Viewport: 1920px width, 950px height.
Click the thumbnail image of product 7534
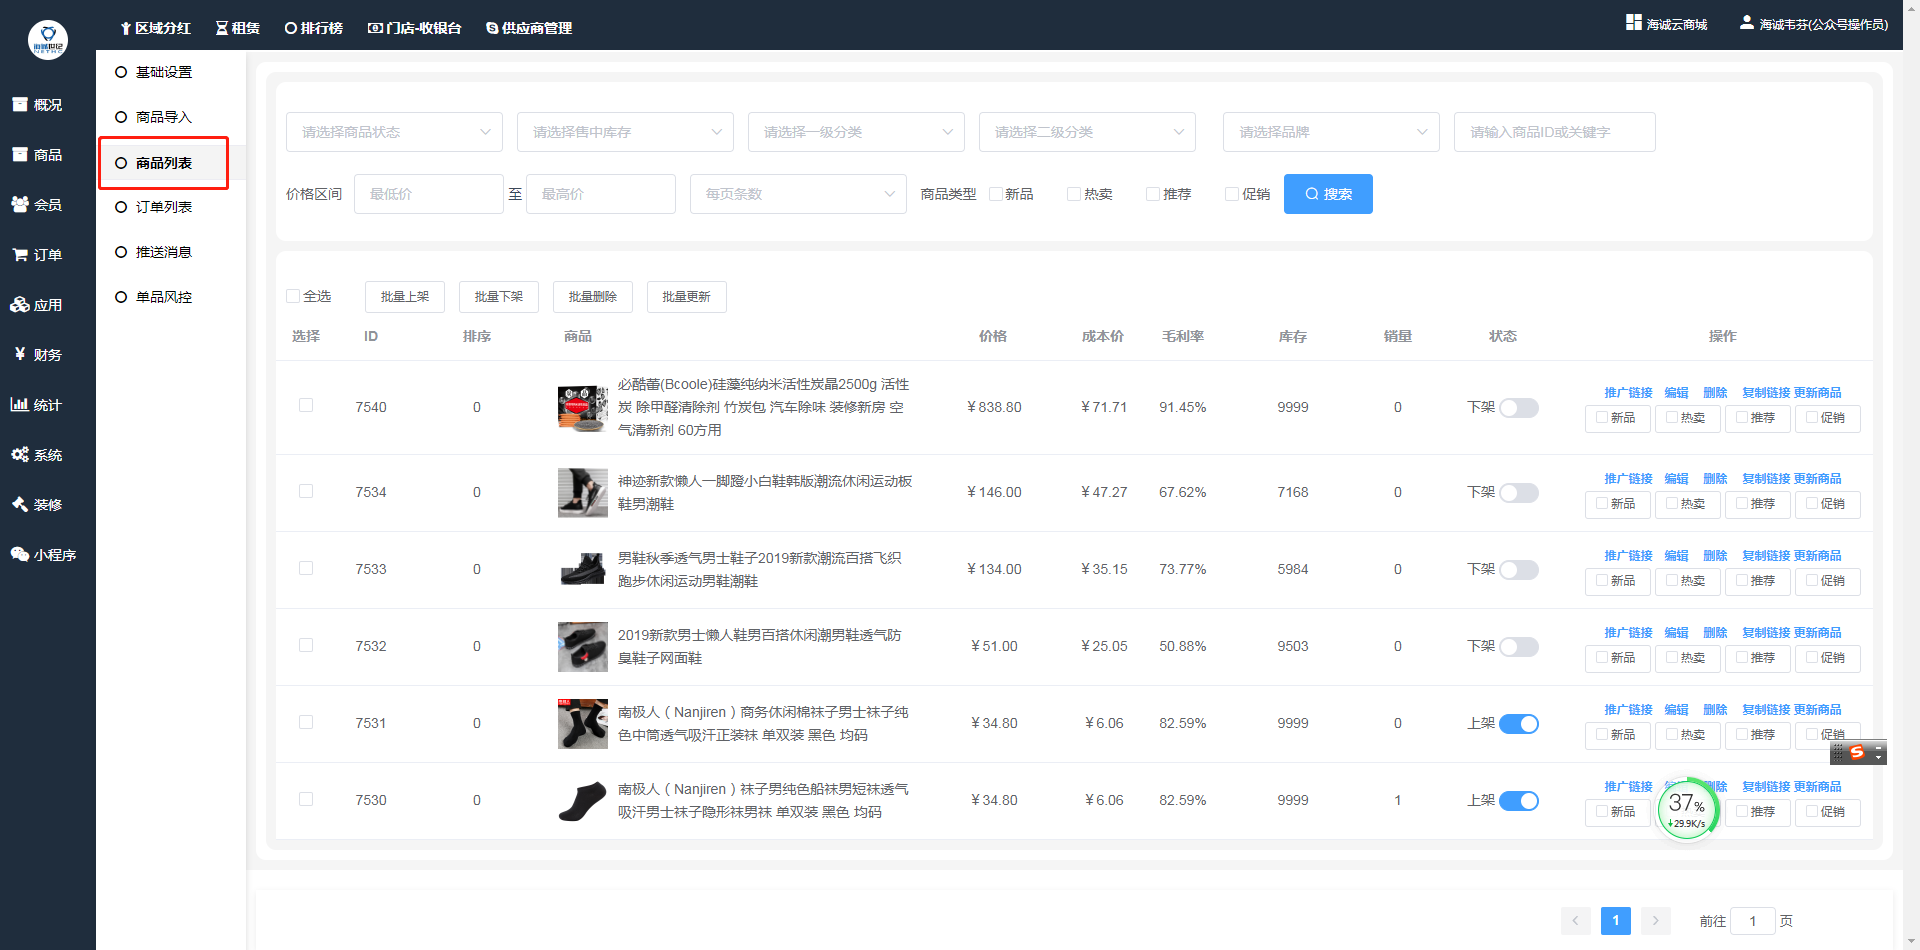point(582,493)
